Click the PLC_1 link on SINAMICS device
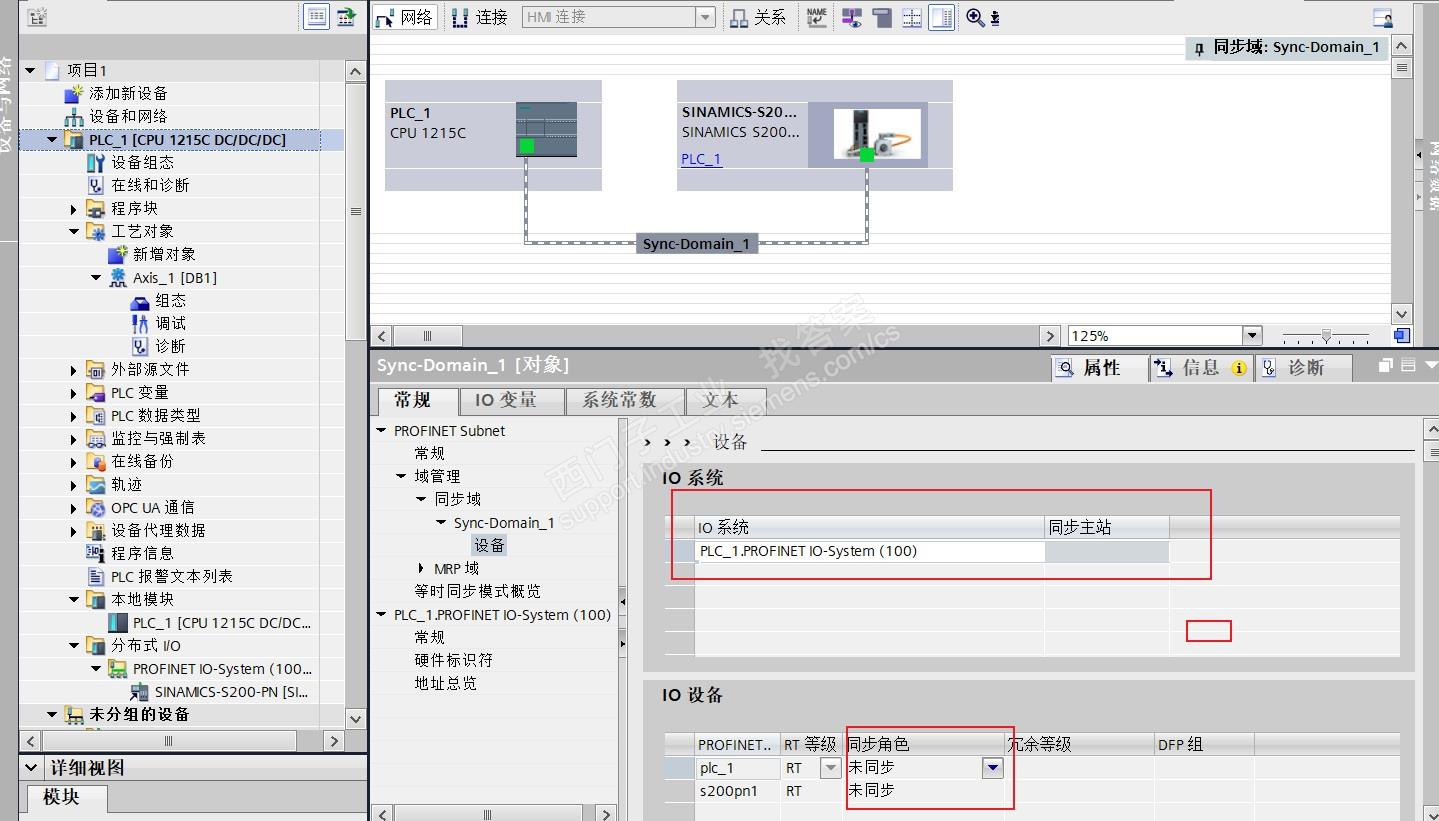The width and height of the screenshot is (1439, 821). point(701,159)
